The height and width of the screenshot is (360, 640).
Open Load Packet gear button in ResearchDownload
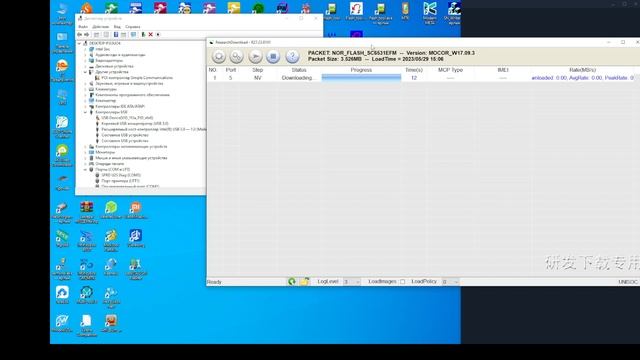pos(219,56)
